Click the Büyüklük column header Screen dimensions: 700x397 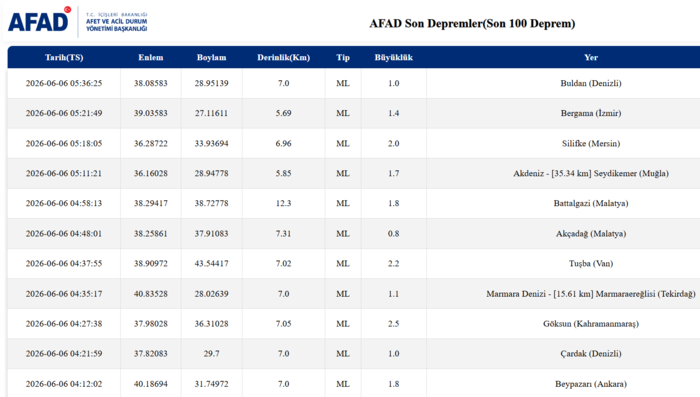[x=393, y=57]
